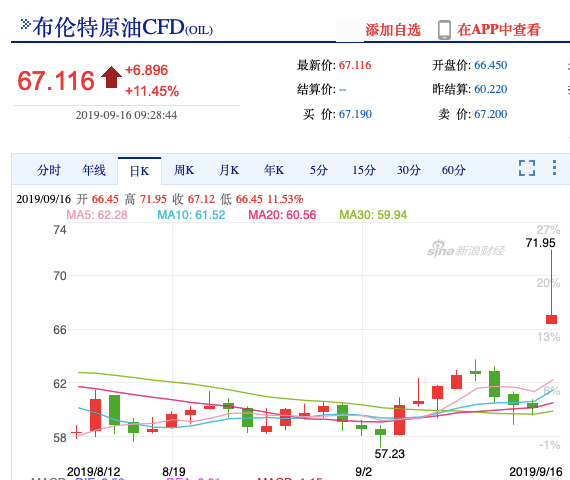Choose the 30分 interval tab
Image resolution: width=570 pixels, height=480 pixels.
[x=409, y=170]
